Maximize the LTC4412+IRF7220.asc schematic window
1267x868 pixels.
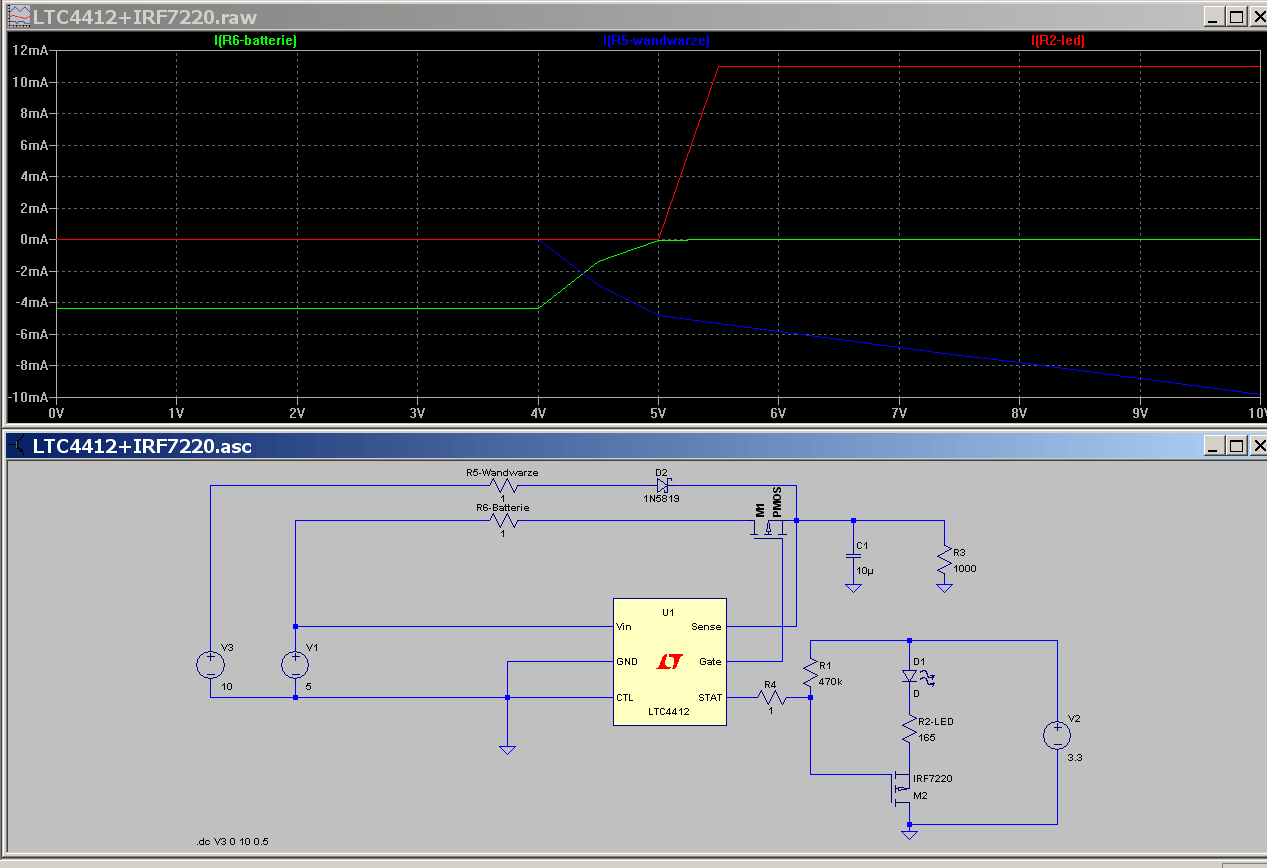1236,446
